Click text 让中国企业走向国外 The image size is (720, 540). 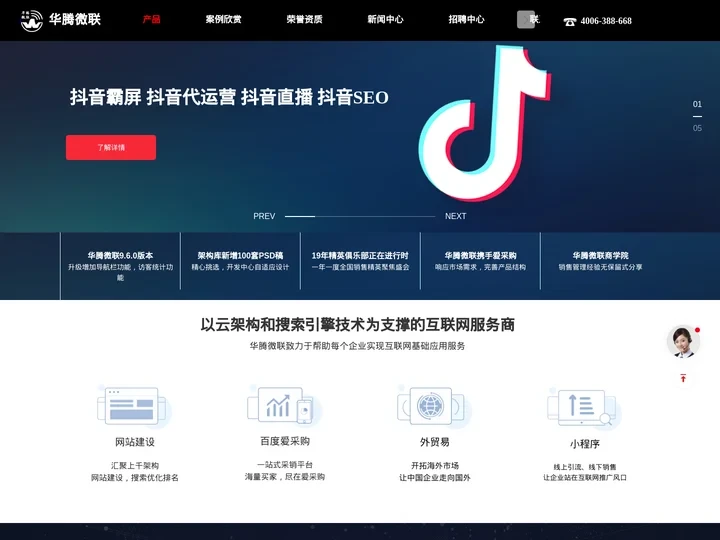click(x=434, y=478)
